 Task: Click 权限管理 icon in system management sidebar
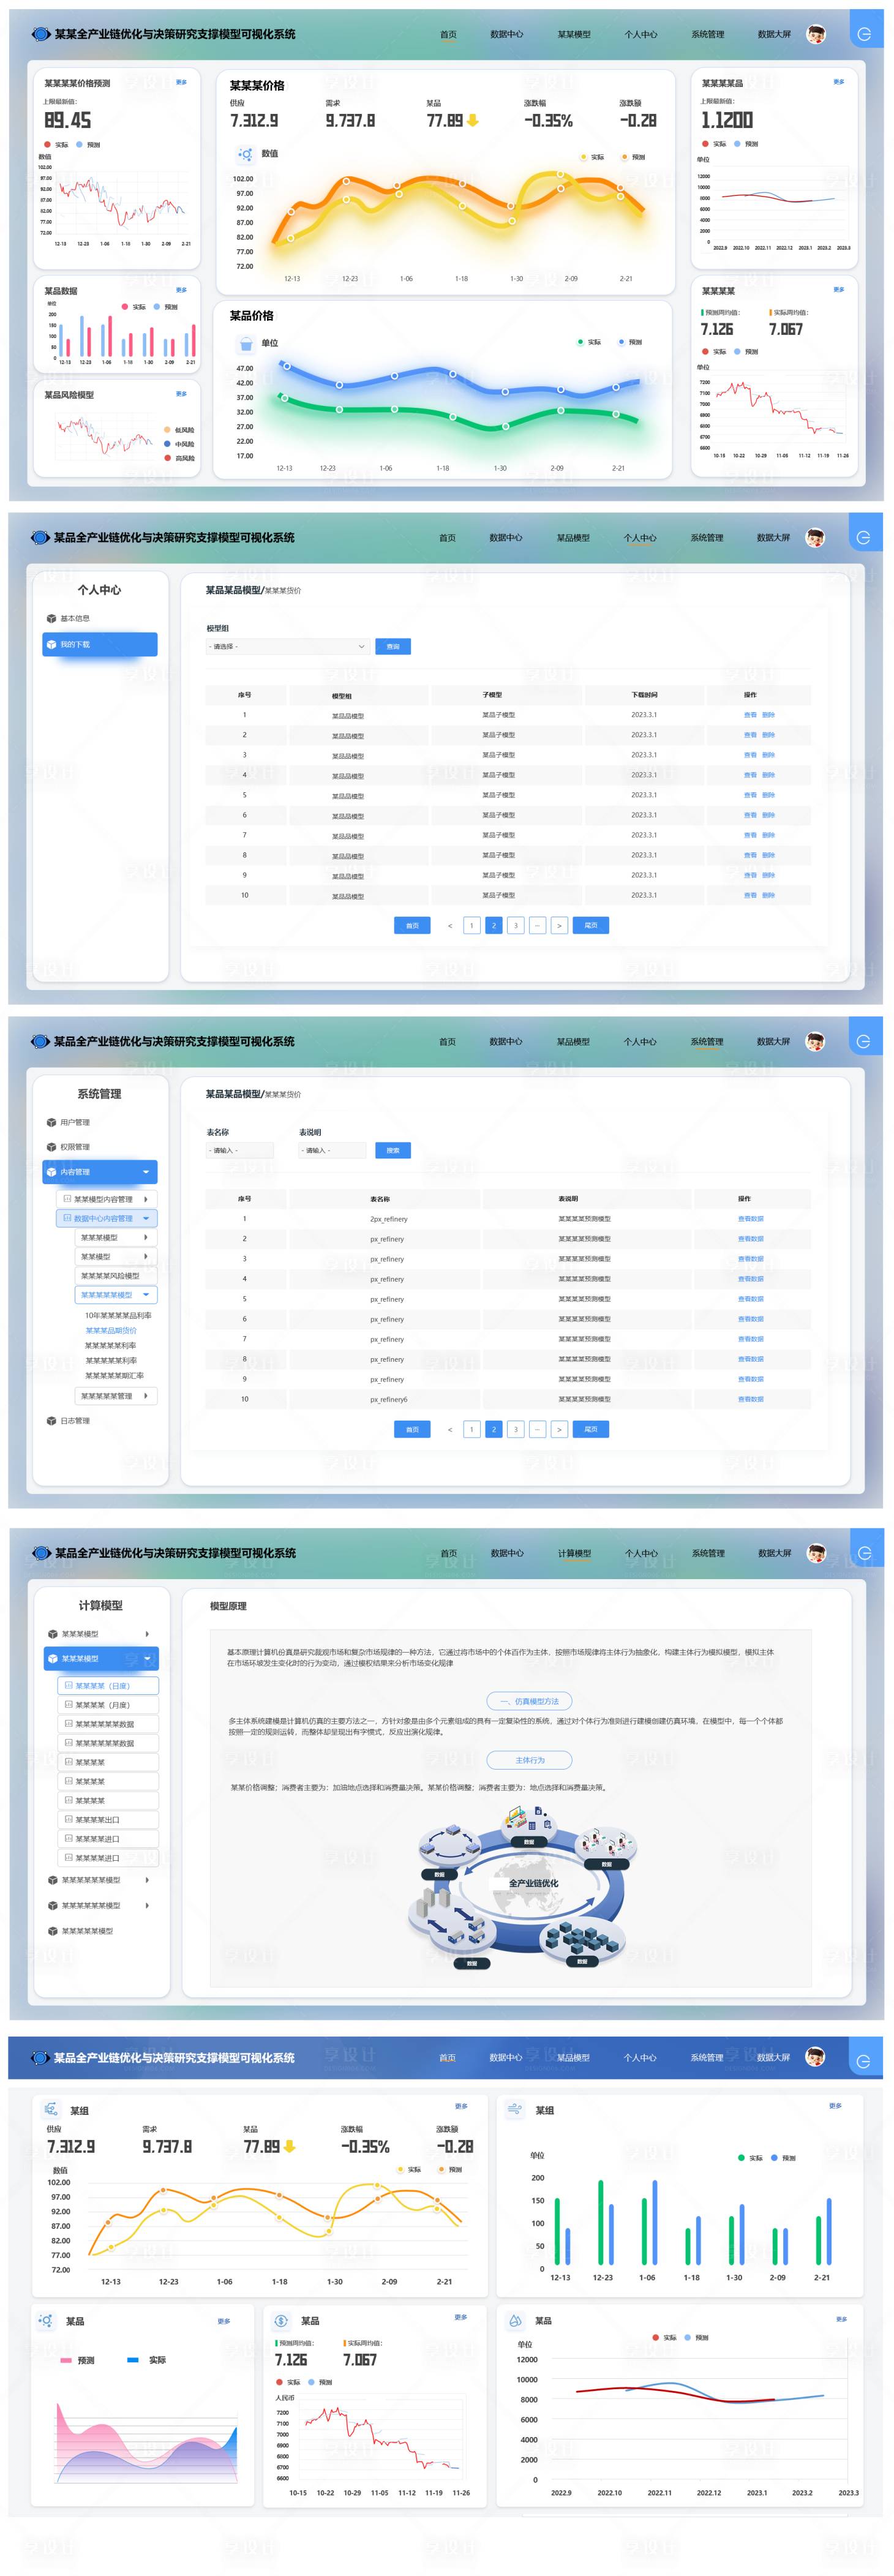[51, 1147]
